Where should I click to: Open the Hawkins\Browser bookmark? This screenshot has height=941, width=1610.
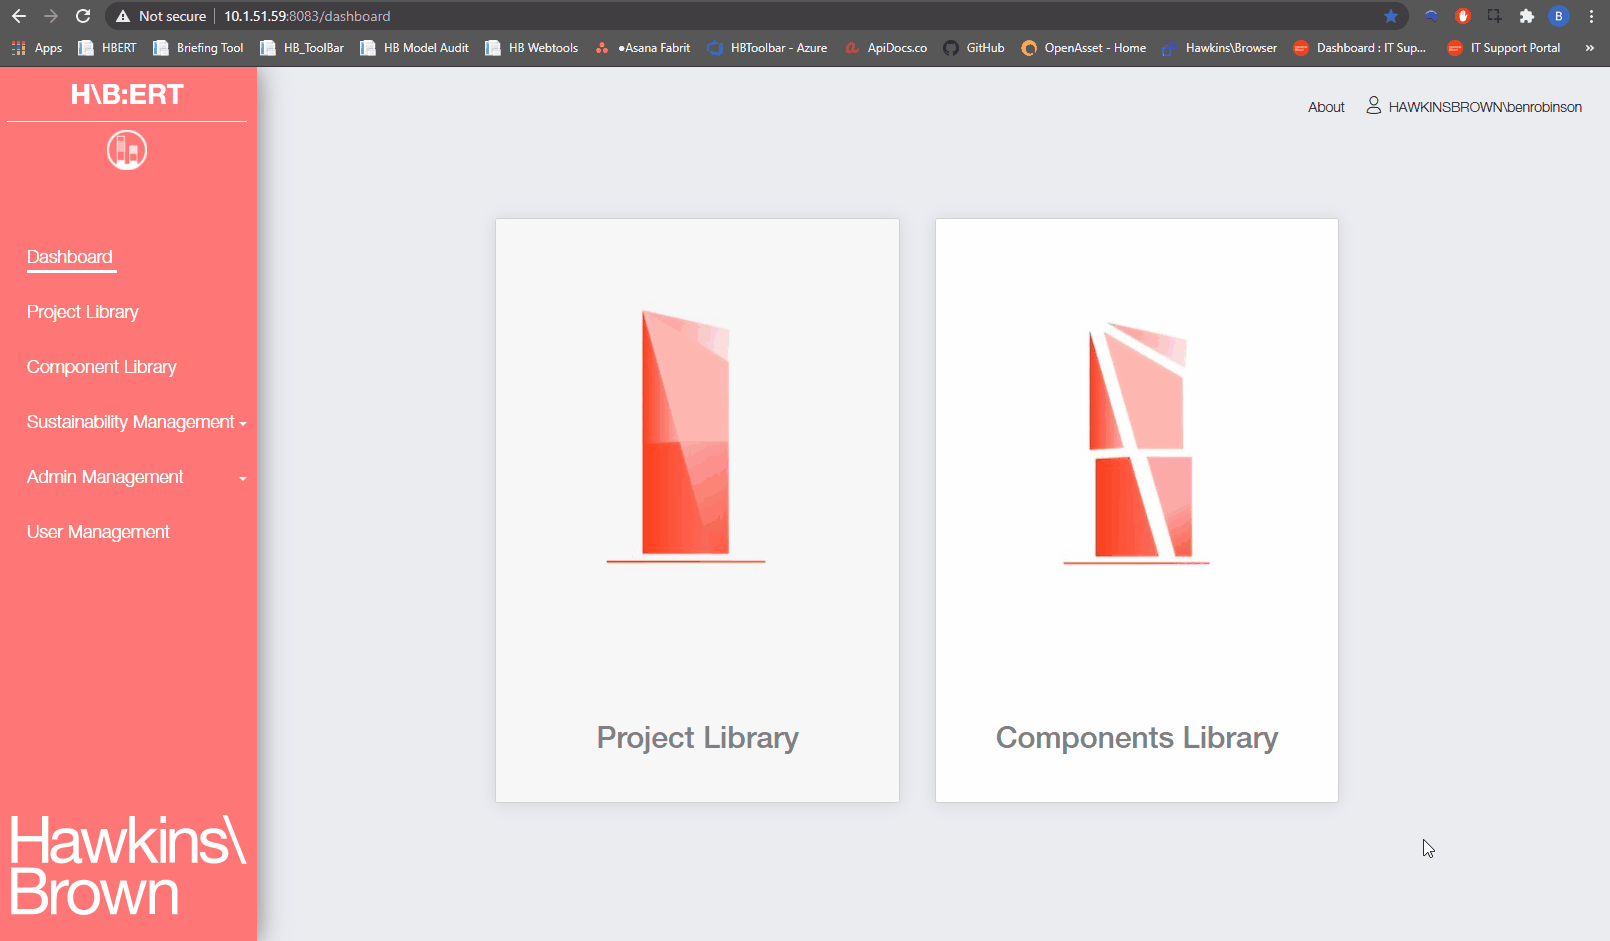click(1220, 48)
